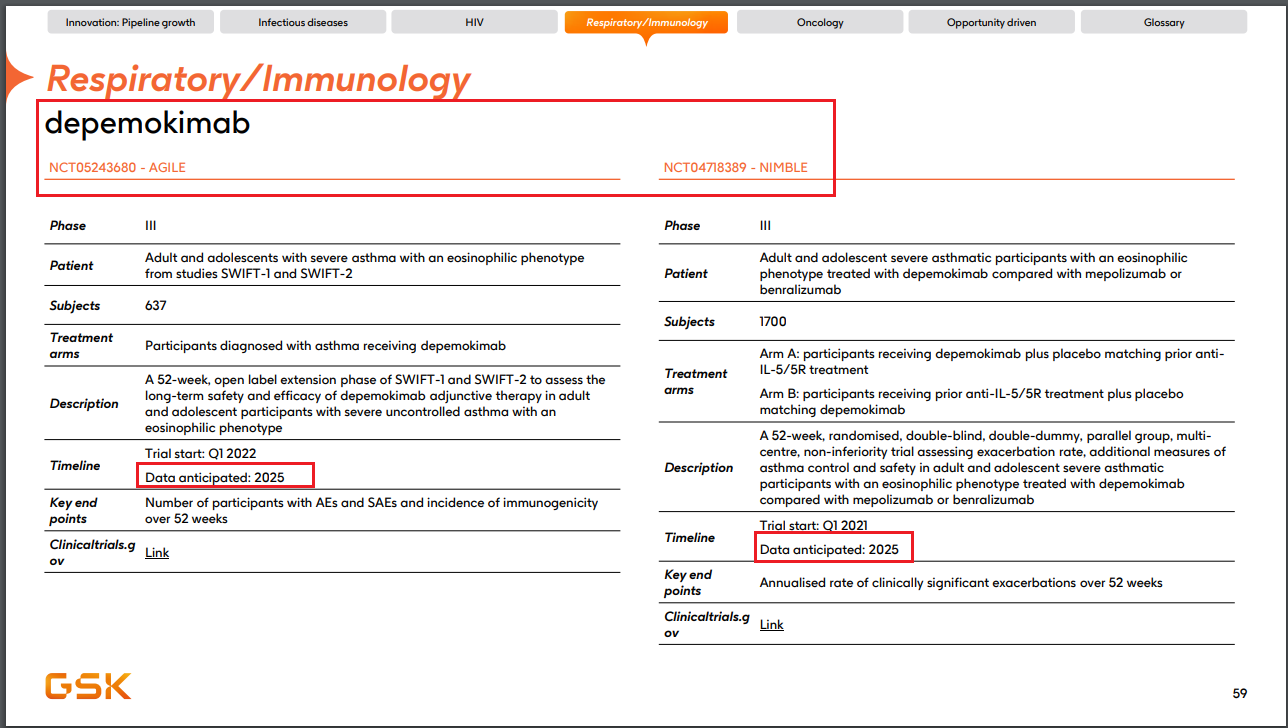
Task: Open the Innovation: Pipeline growth tab
Action: click(x=130, y=21)
